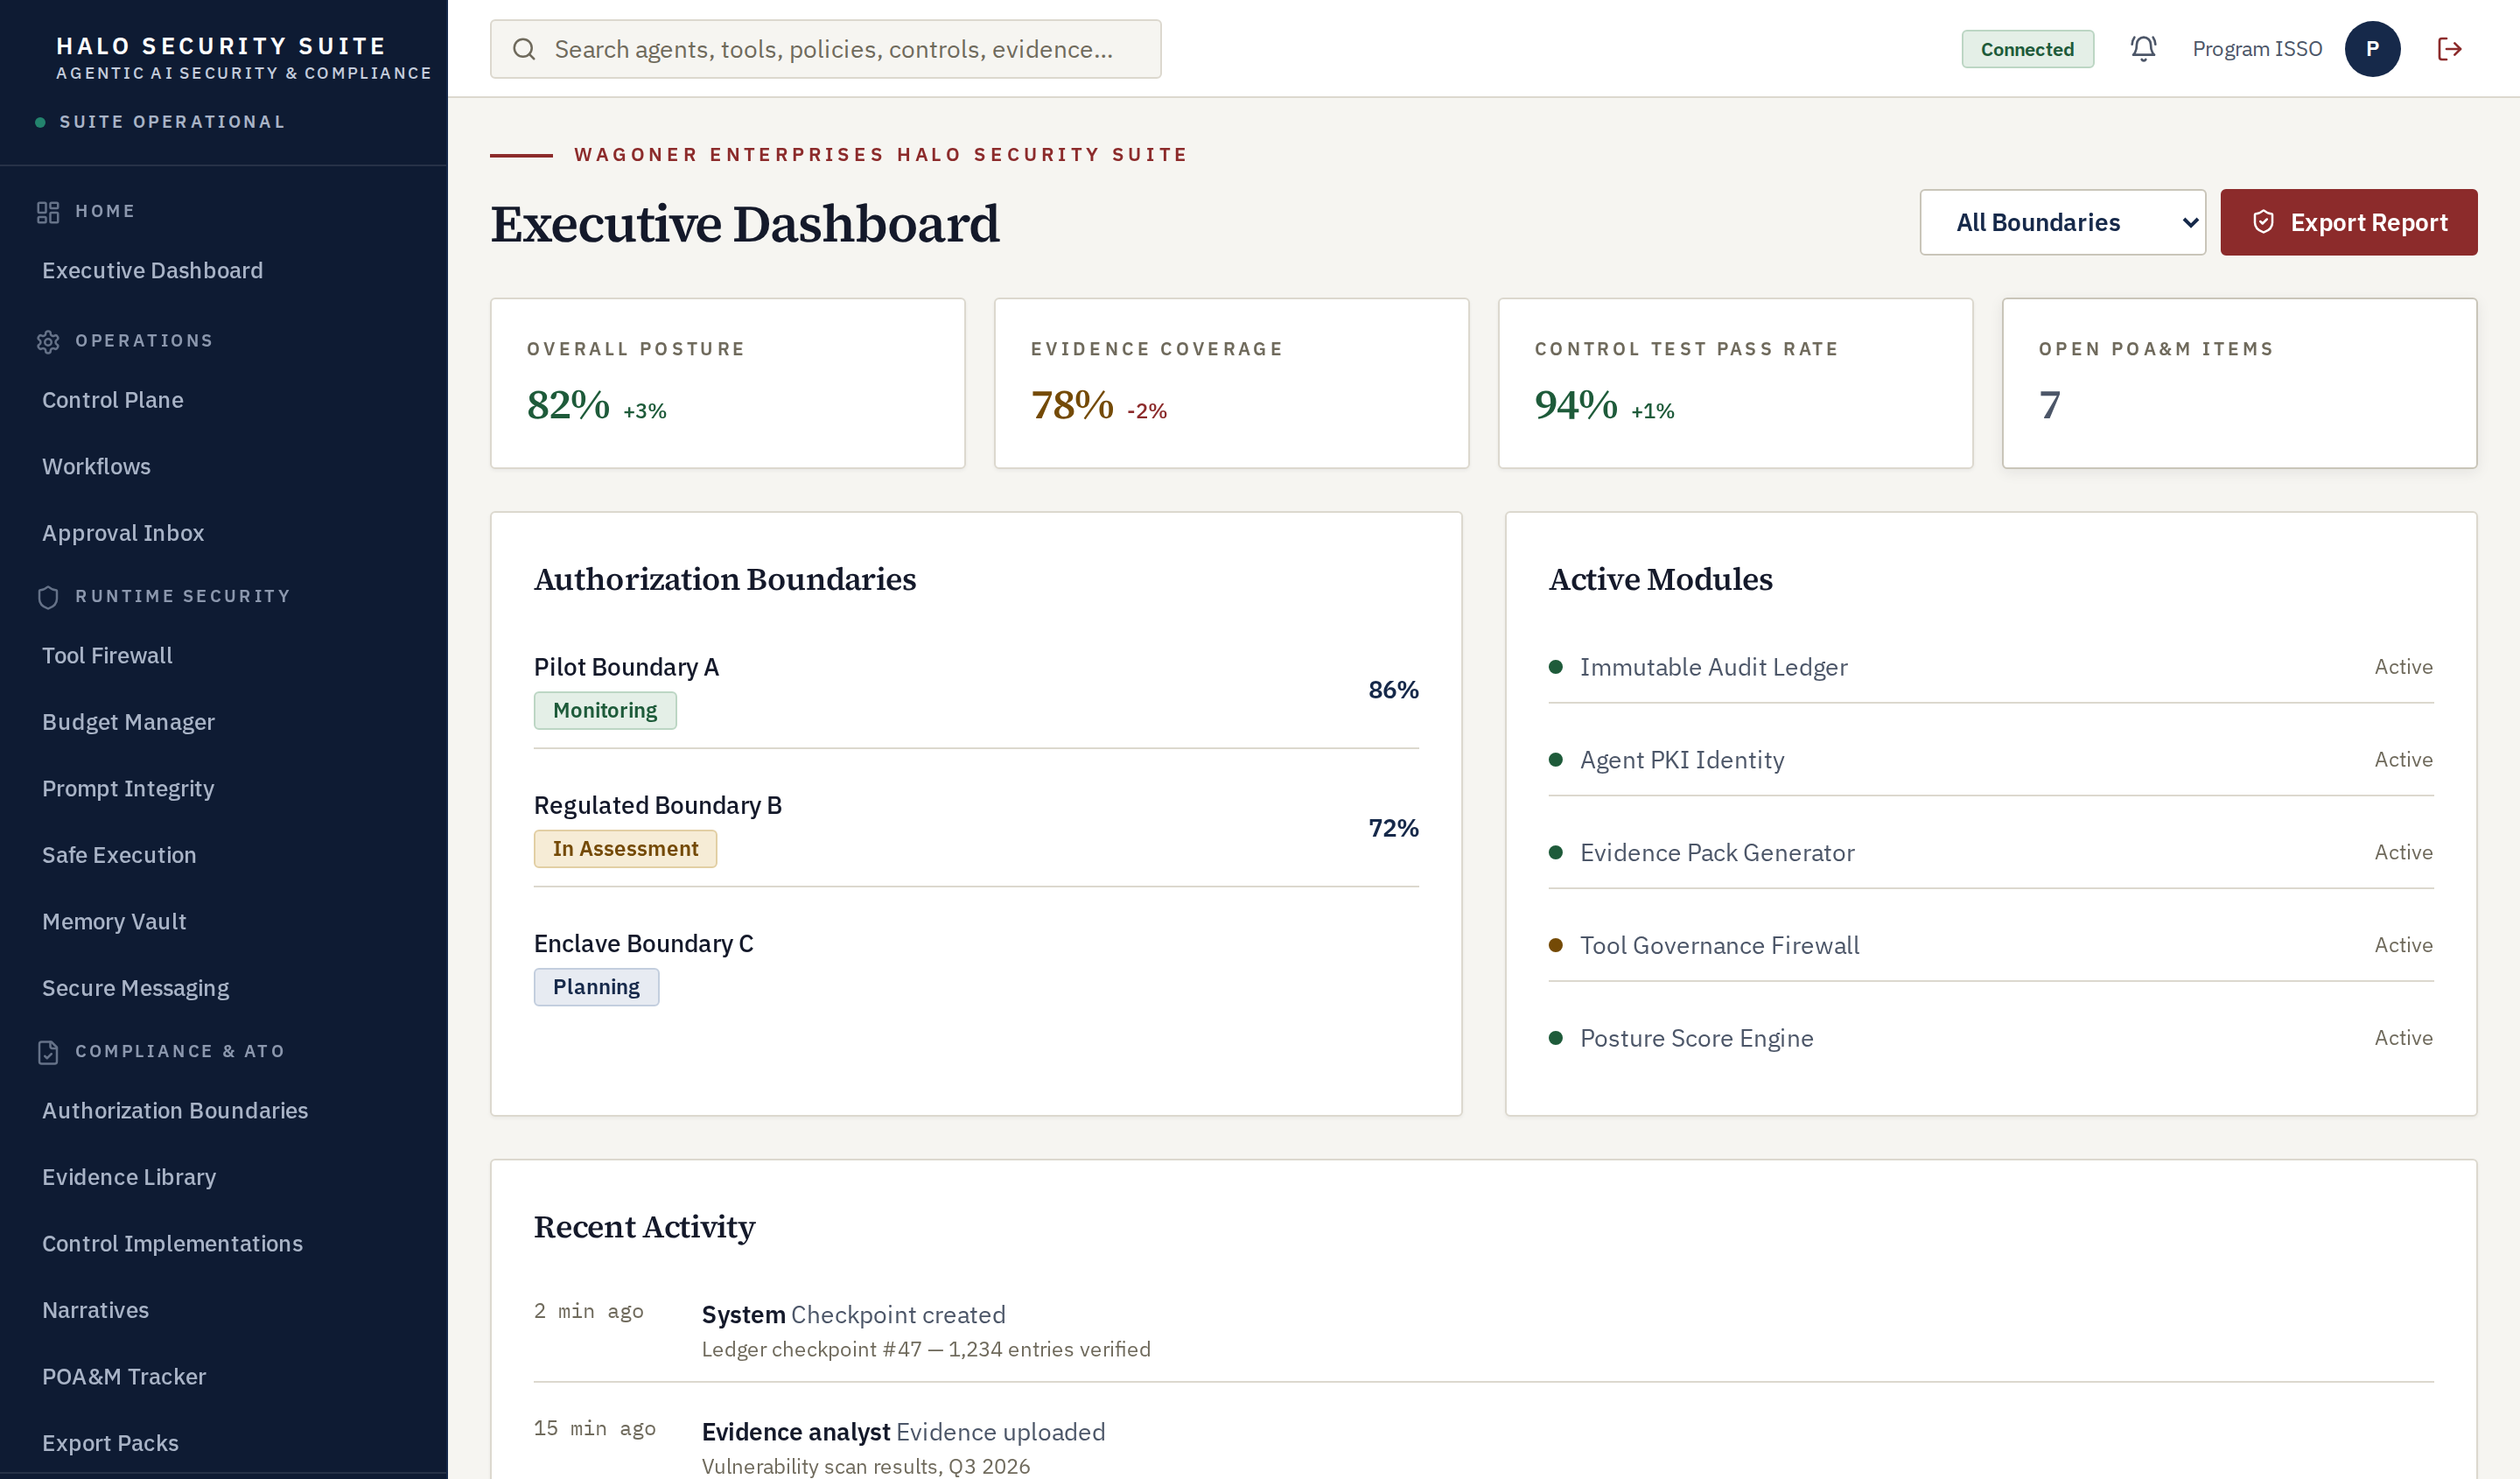Screen dimensions: 2520x1479
Task: Click the Tool Governance Firewall amber dot
Action: (1555, 945)
